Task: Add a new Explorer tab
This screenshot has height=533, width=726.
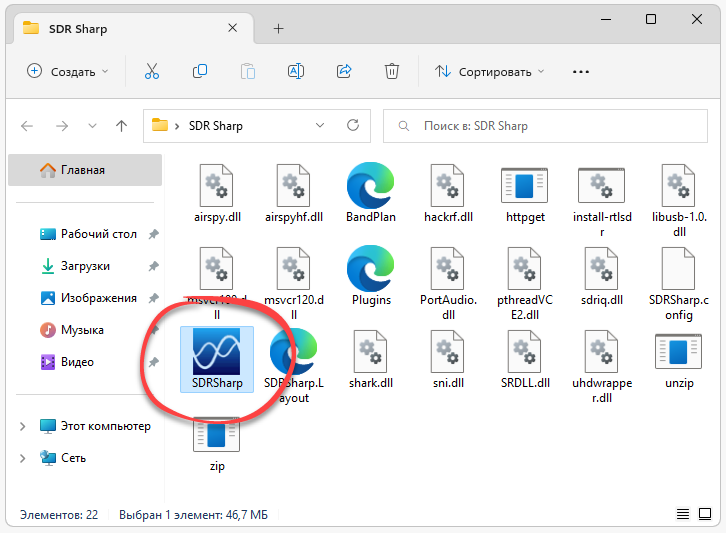Action: click(x=278, y=29)
